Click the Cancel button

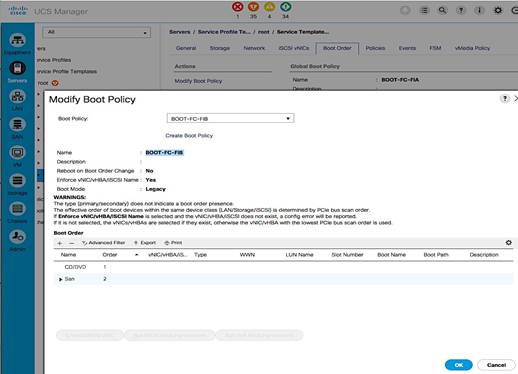tap(496, 365)
